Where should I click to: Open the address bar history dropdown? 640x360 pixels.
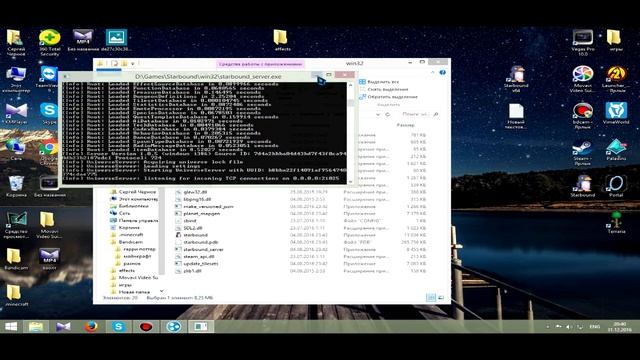point(378,115)
